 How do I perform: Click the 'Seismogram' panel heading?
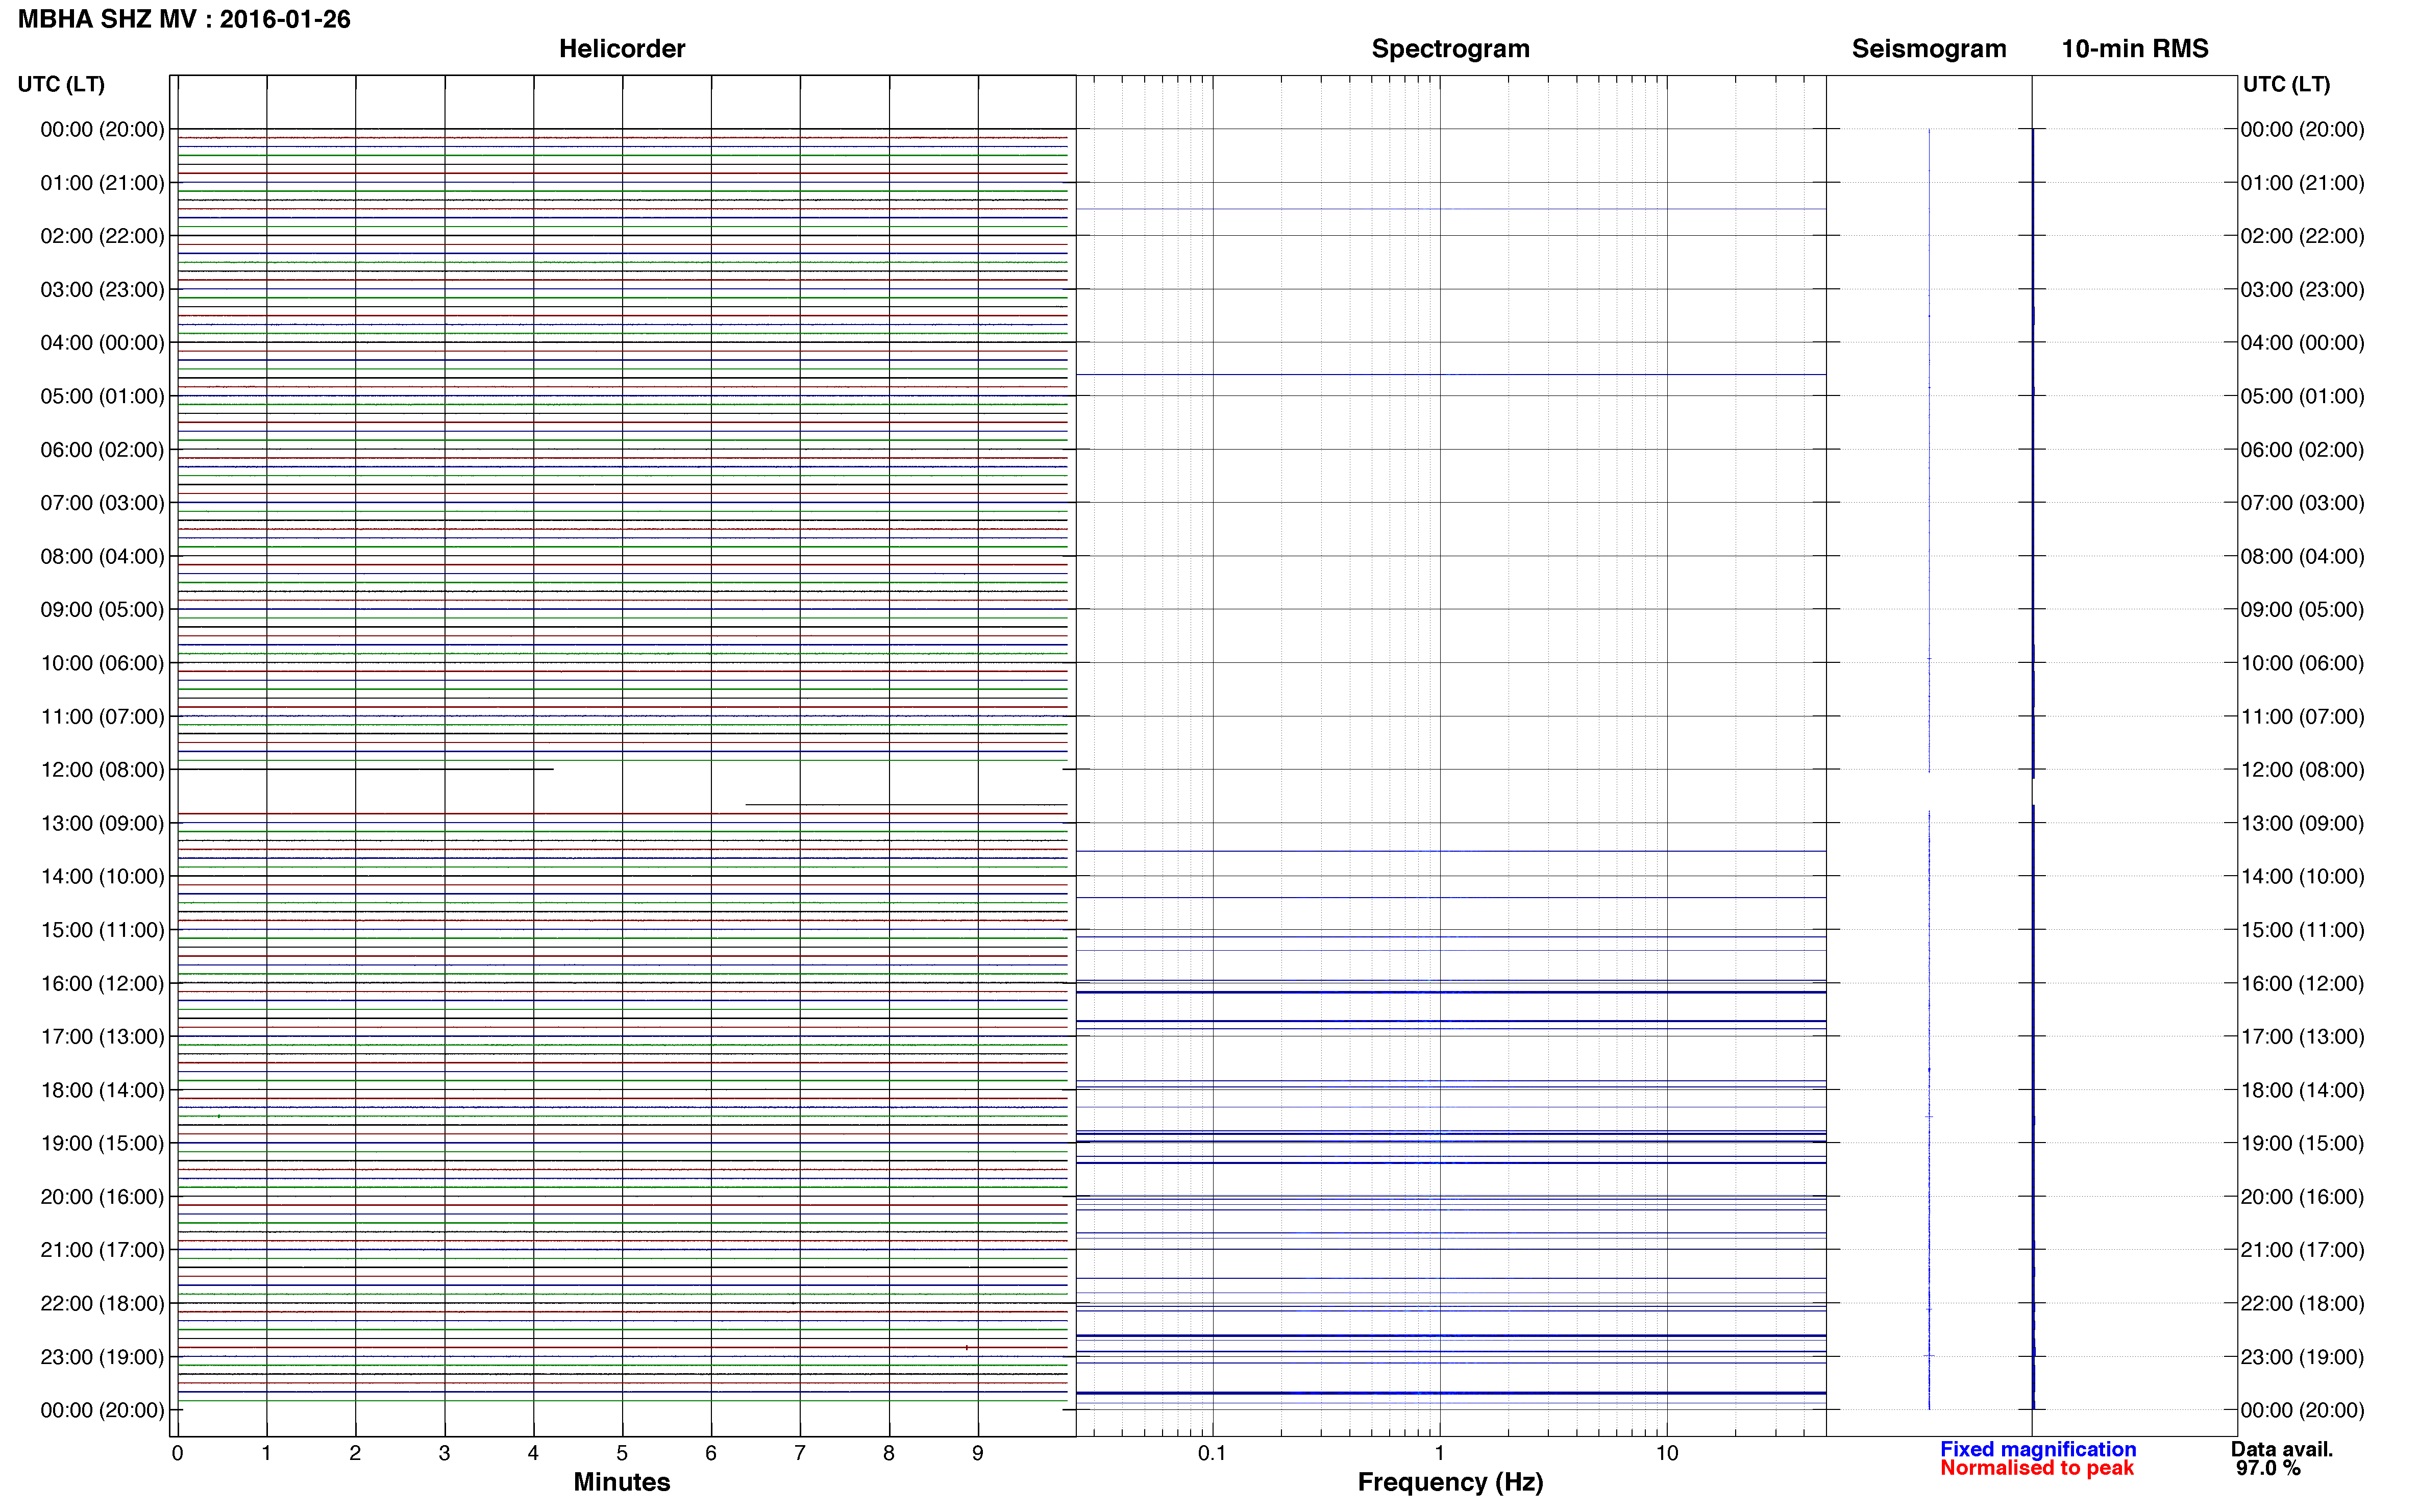click(x=1929, y=49)
